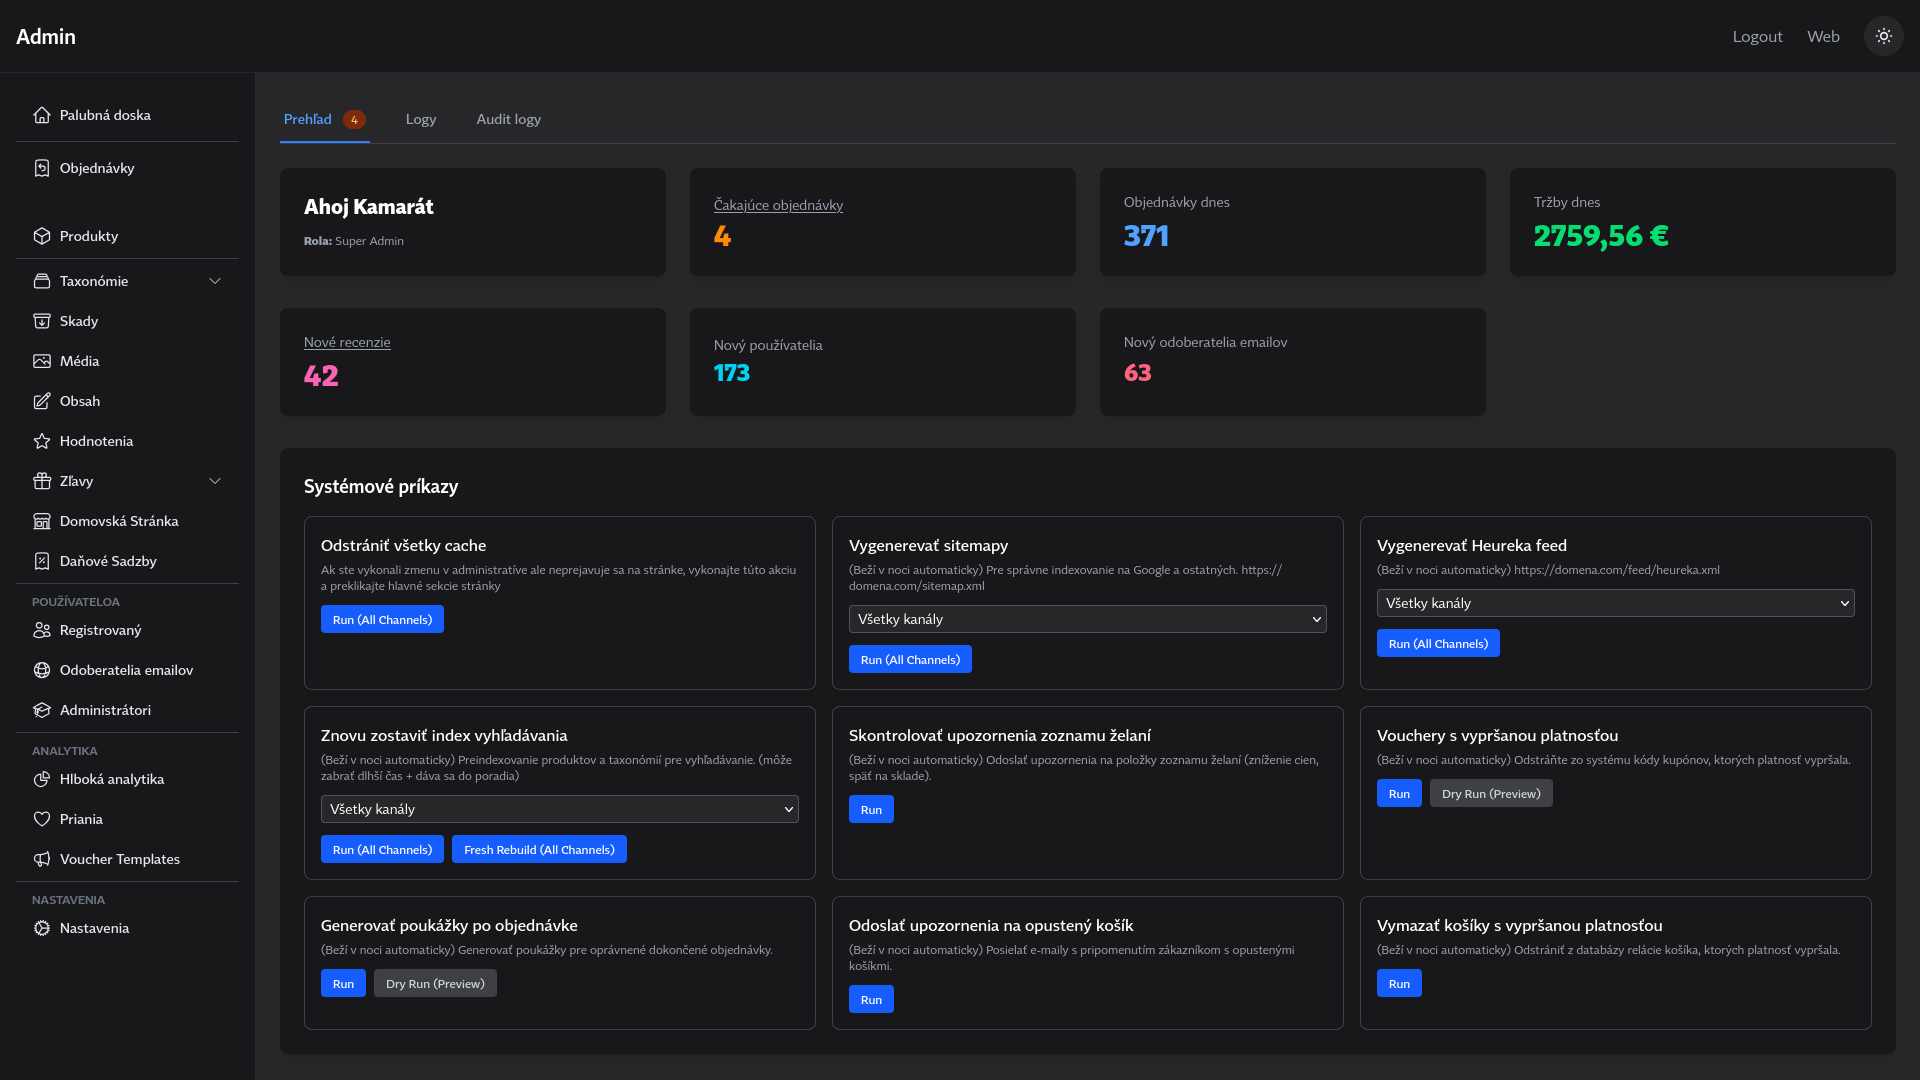1920x1080 pixels.
Task: Toggle the light/dark theme sun icon
Action: coord(1883,36)
